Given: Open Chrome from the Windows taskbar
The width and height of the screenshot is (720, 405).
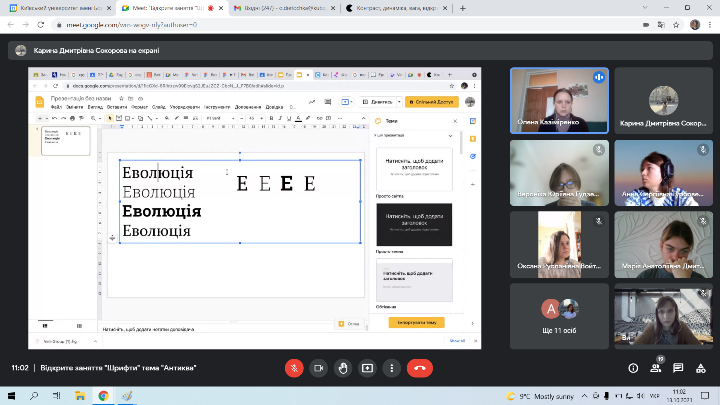Looking at the screenshot, I should (x=103, y=396).
